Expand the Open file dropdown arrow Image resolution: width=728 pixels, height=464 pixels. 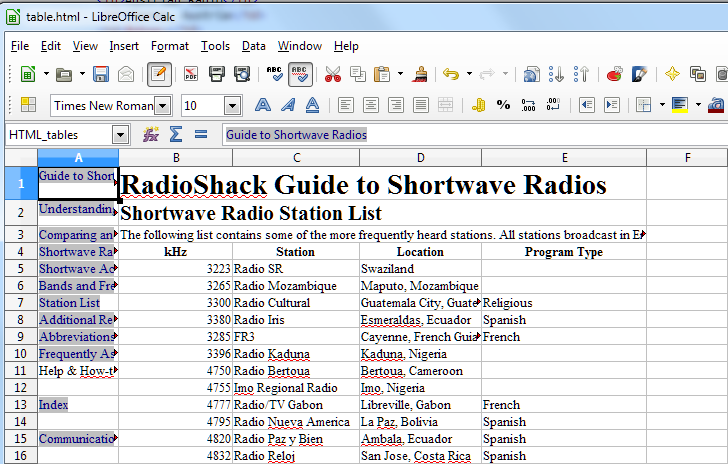tap(82, 74)
